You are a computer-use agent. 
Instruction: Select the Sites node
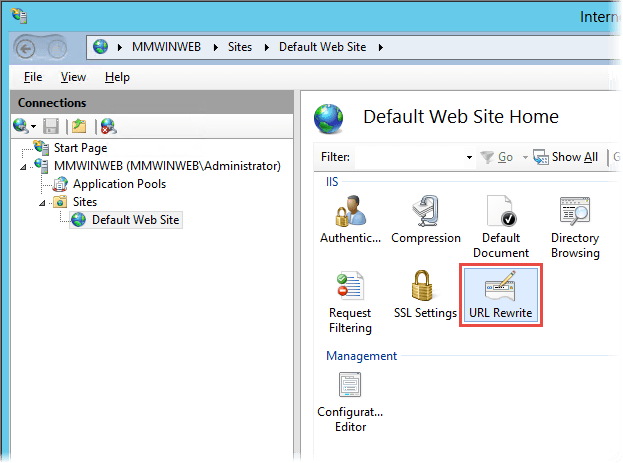point(85,202)
